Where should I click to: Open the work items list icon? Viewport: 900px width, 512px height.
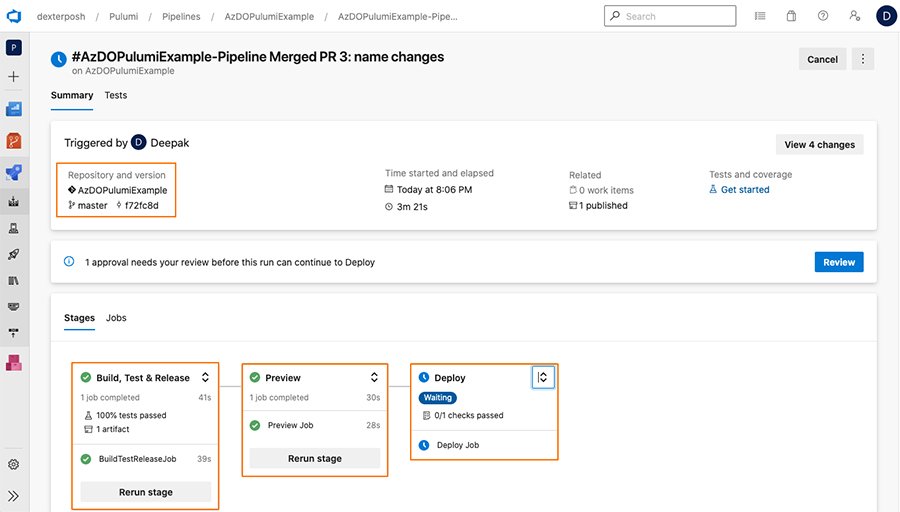[x=760, y=16]
